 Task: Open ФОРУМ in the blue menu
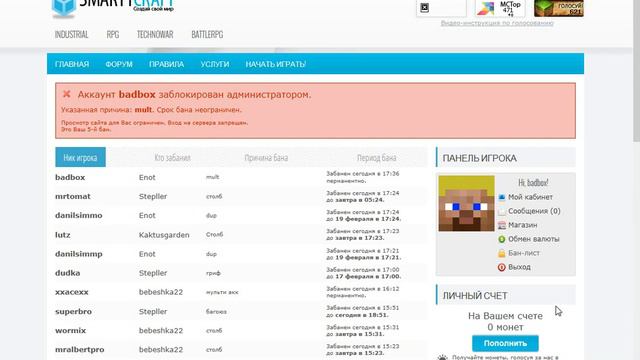click(119, 64)
